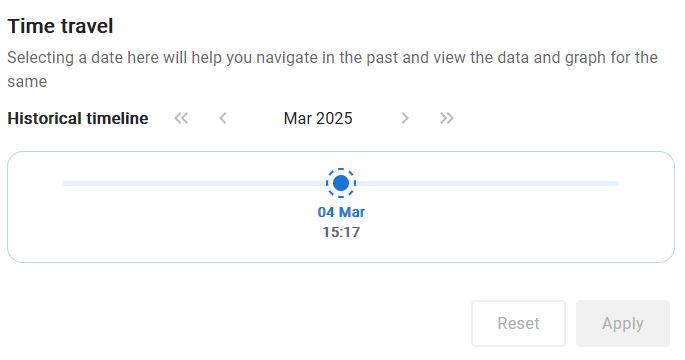Jump back using the double-left chevron
The height and width of the screenshot is (360, 685).
181,118
